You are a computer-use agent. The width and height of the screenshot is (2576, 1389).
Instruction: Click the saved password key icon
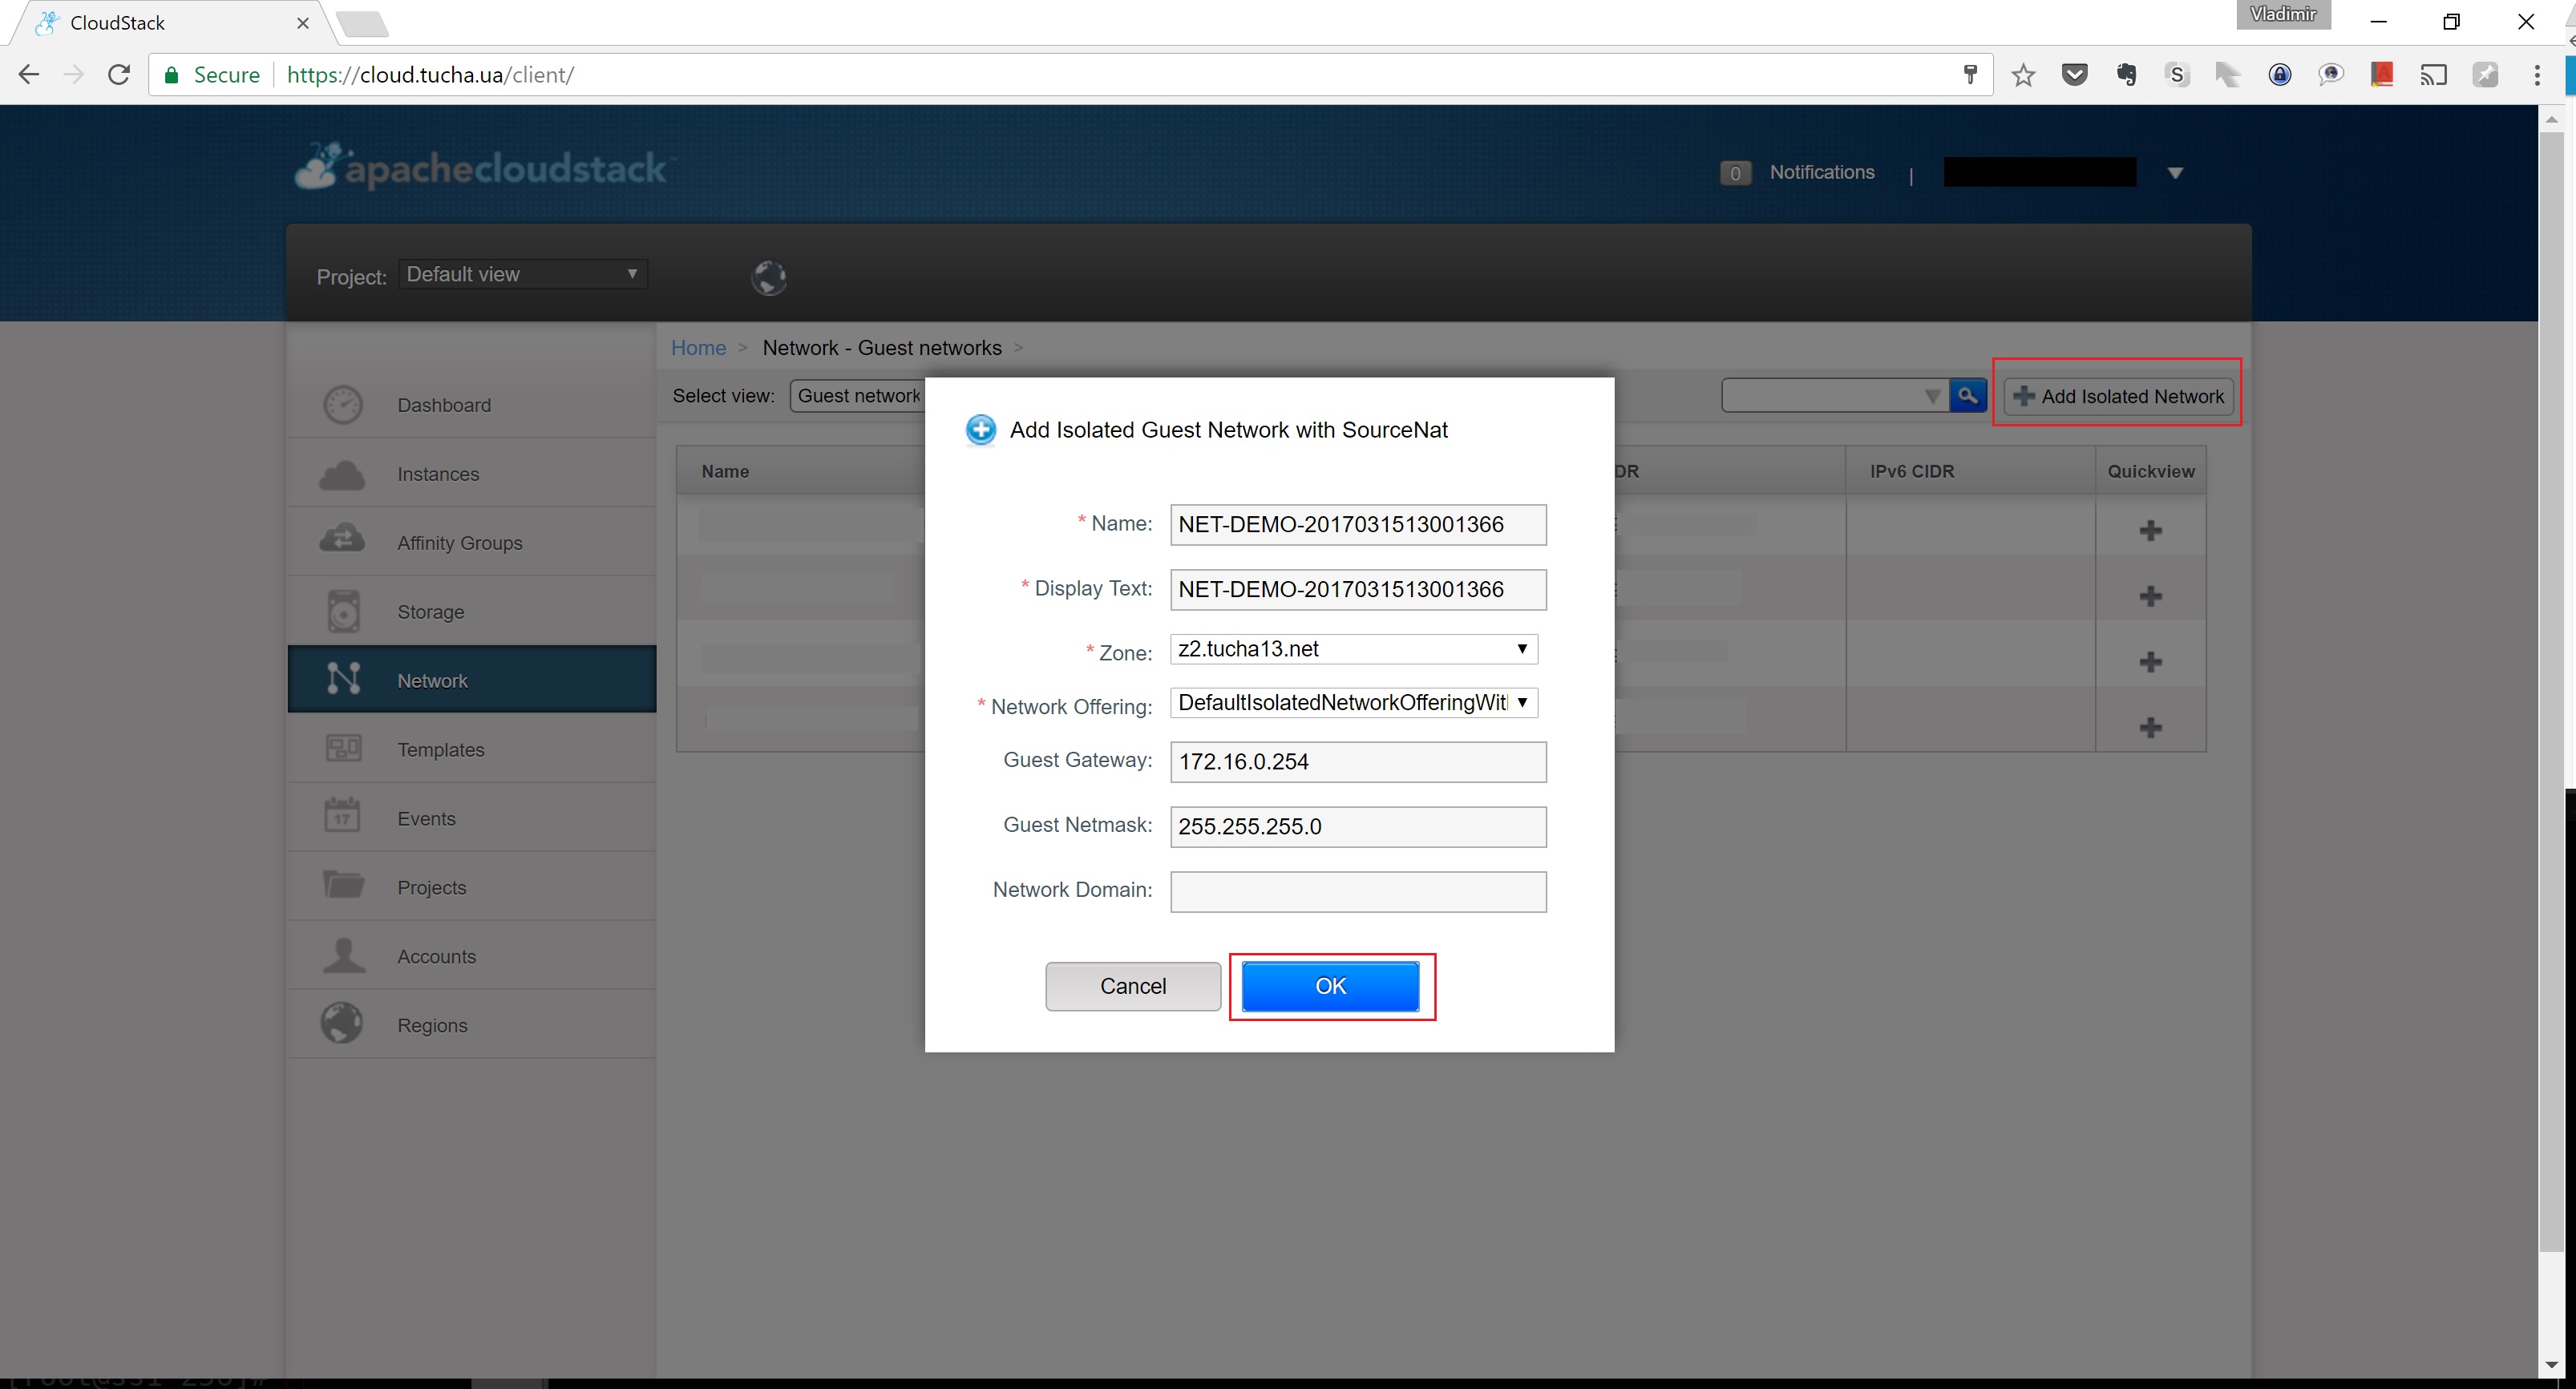tap(1970, 75)
